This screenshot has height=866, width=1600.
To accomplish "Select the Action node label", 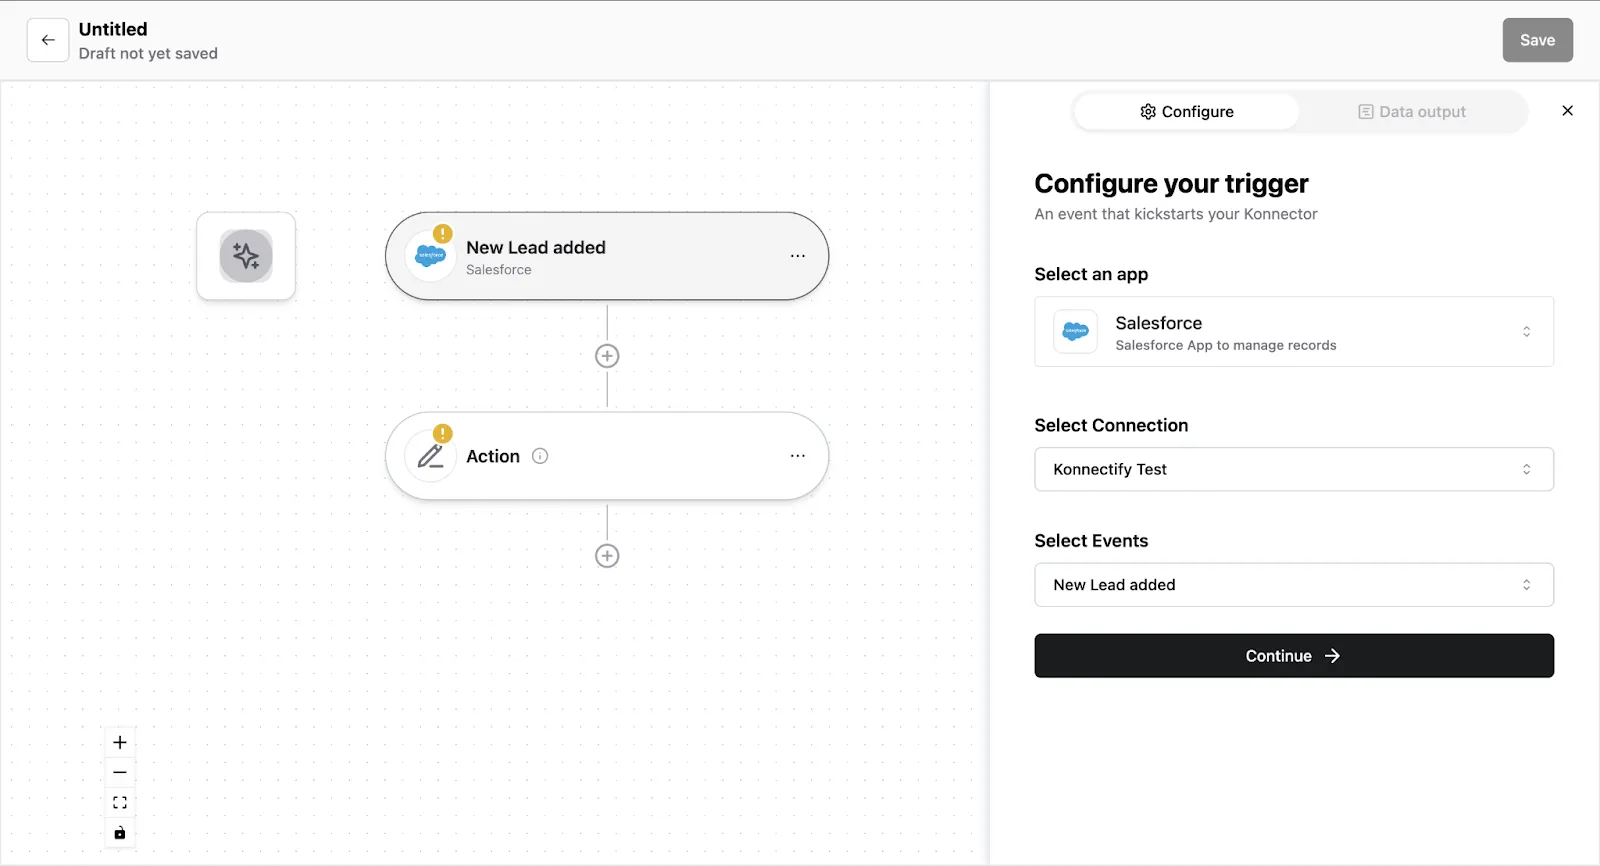I will click(493, 456).
